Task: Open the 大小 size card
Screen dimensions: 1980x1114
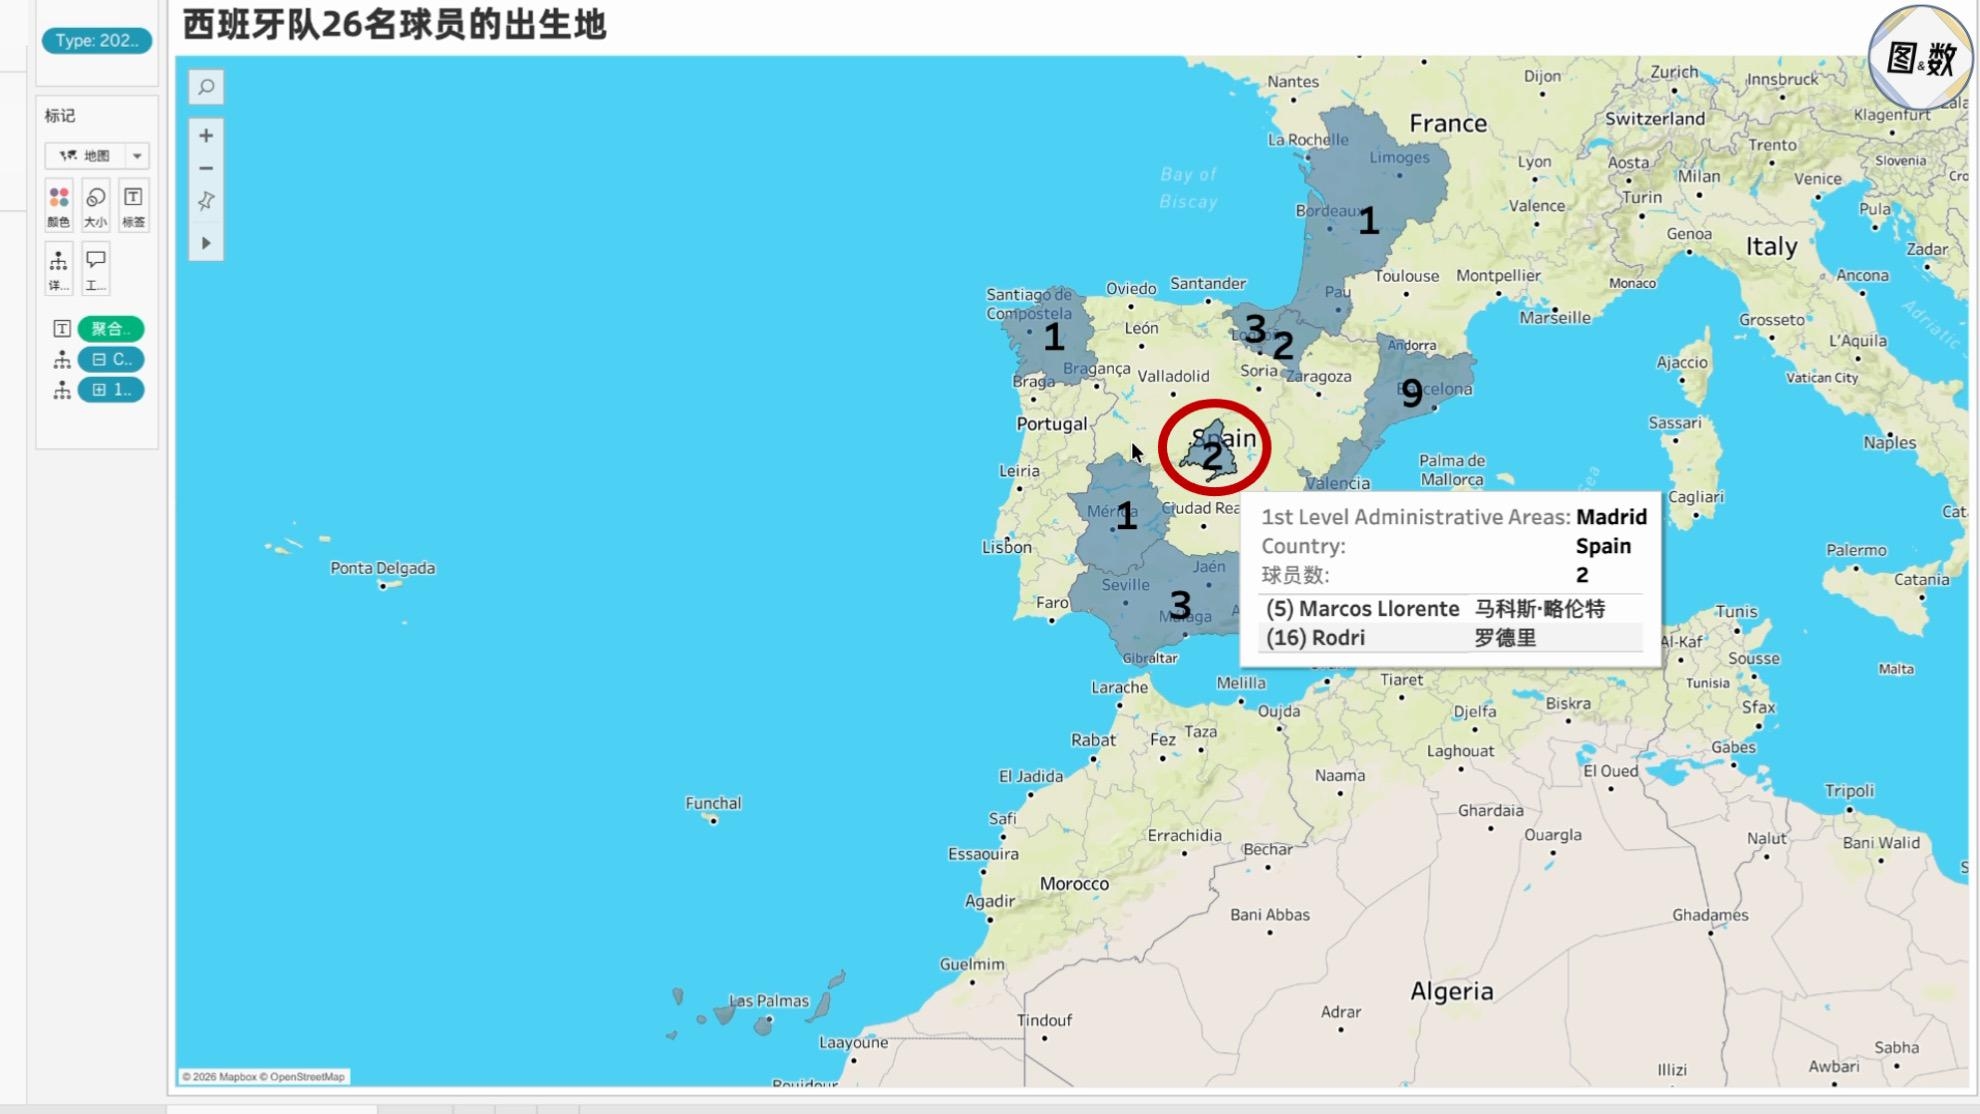Action: 96,206
